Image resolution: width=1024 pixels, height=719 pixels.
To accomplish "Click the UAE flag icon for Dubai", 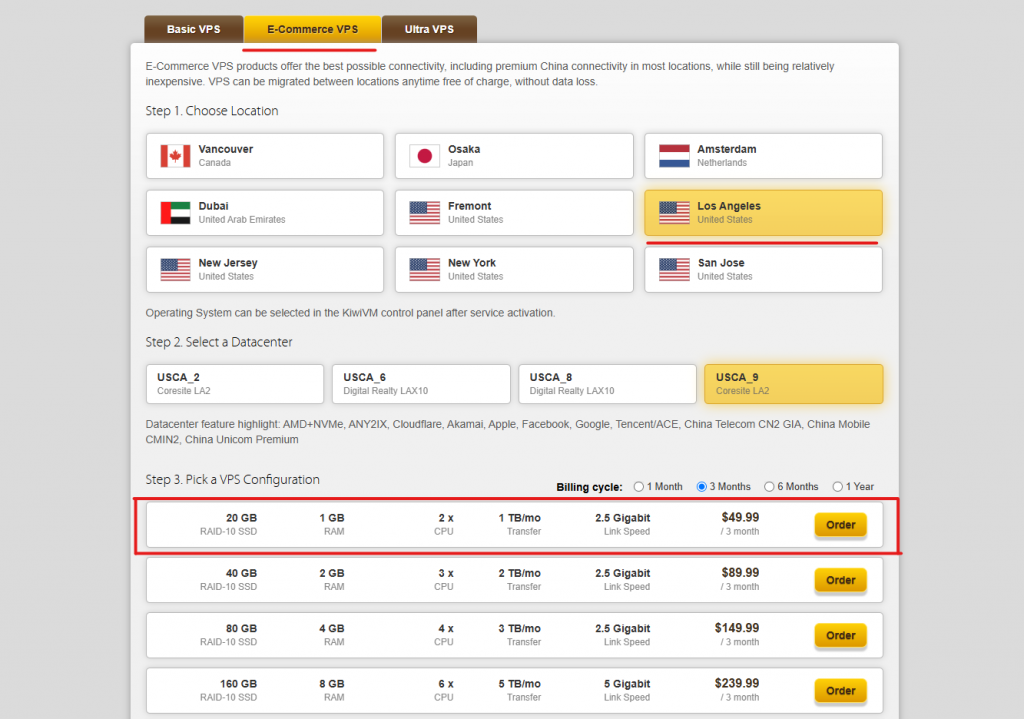I will click(175, 213).
